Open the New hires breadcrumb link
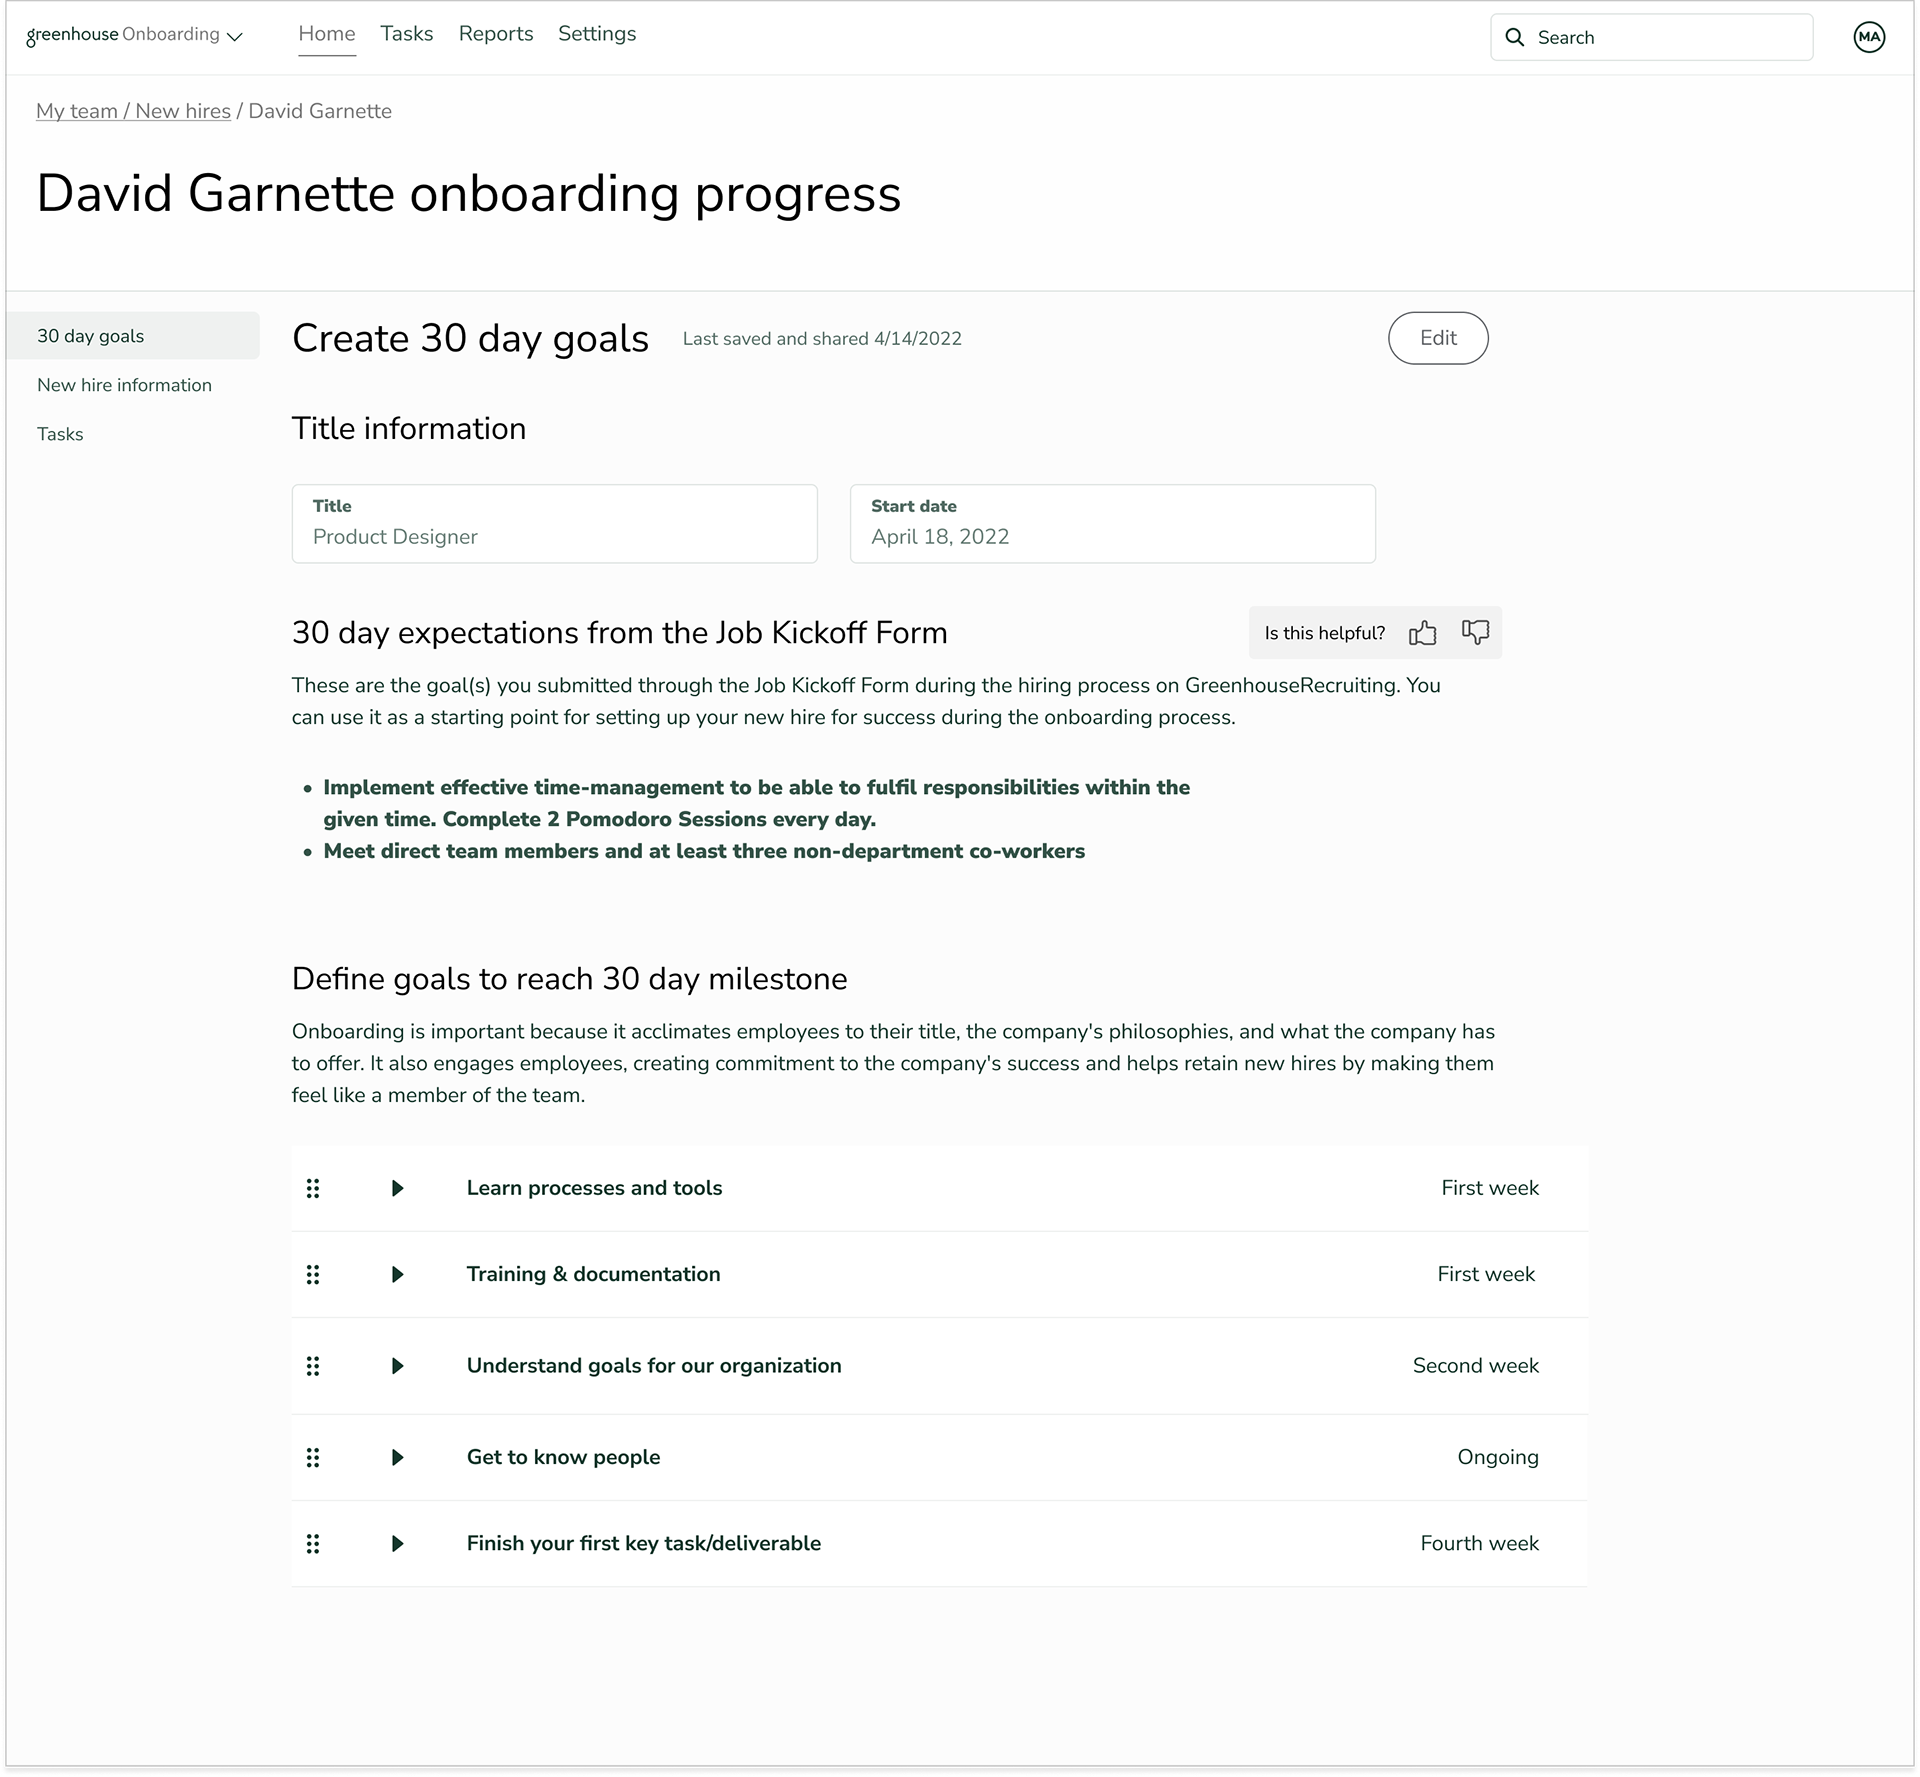Viewport: 1920px width, 1777px height. (x=183, y=111)
